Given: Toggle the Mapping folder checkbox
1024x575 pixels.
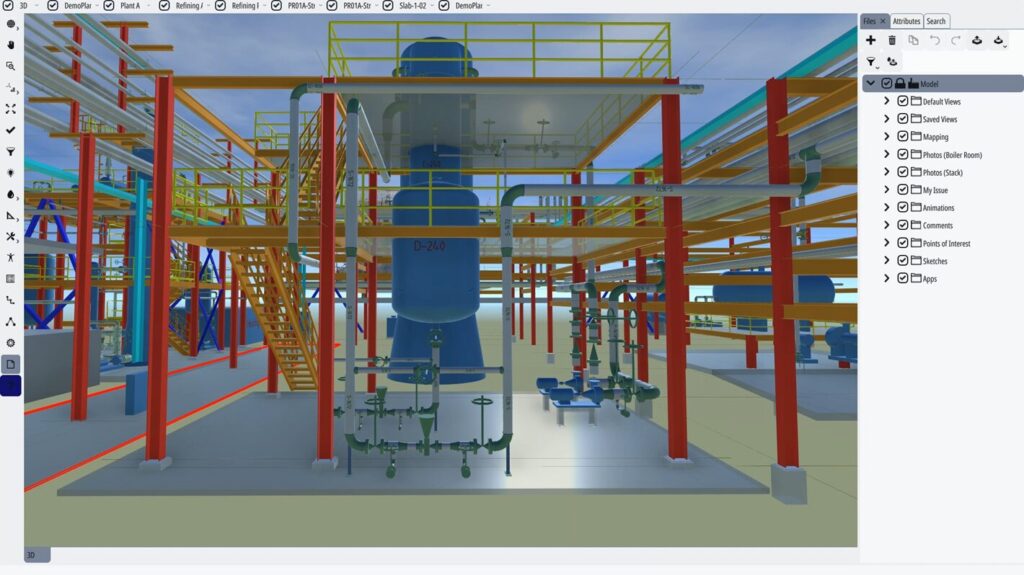Looking at the screenshot, I should [x=903, y=137].
